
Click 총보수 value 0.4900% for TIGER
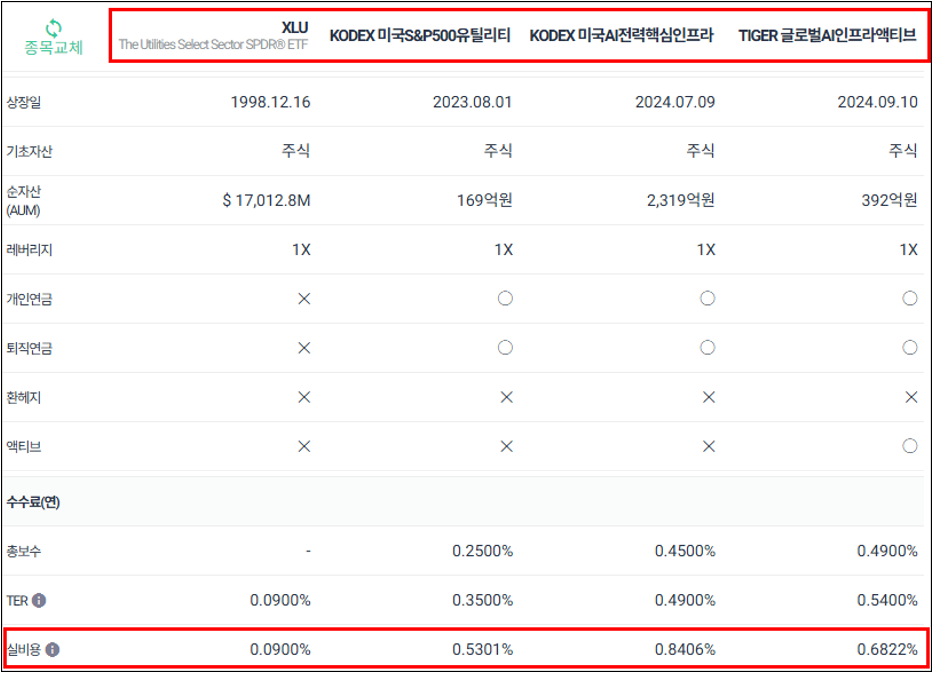[887, 551]
